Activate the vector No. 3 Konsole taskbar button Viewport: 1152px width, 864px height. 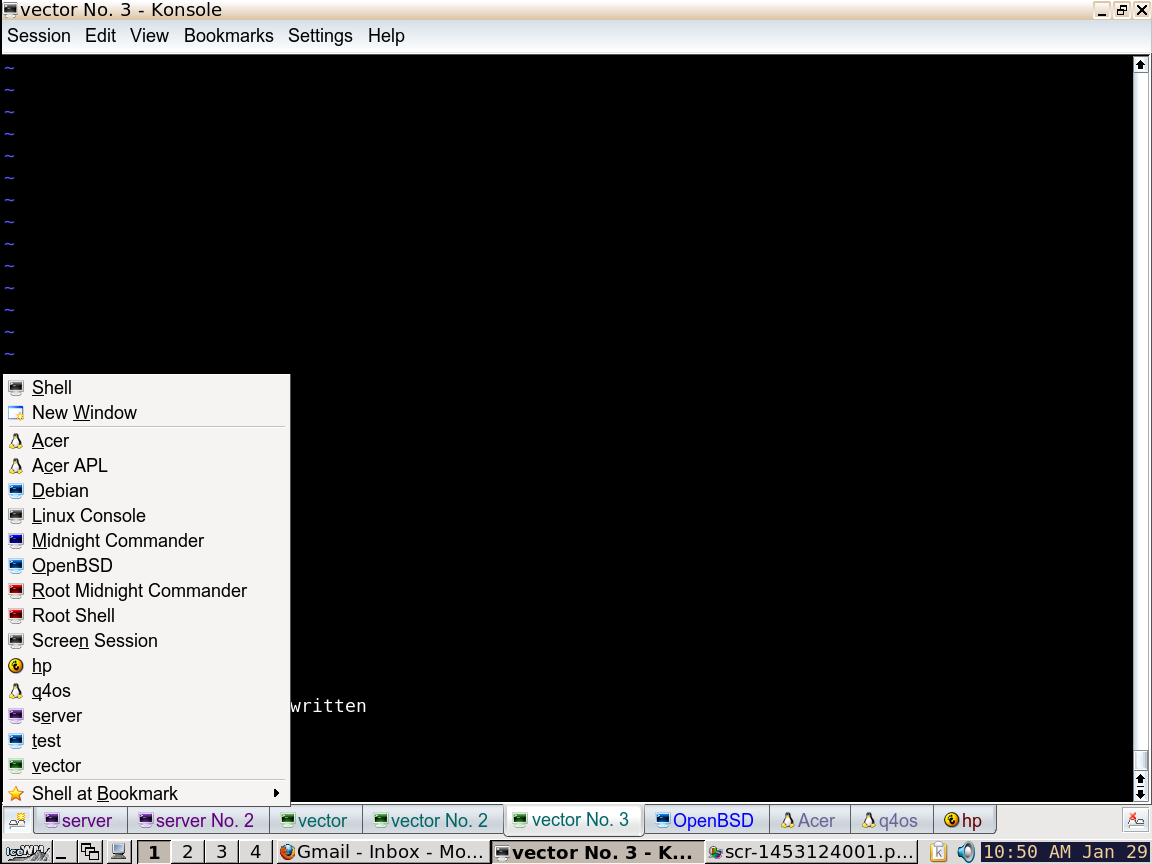click(x=597, y=852)
